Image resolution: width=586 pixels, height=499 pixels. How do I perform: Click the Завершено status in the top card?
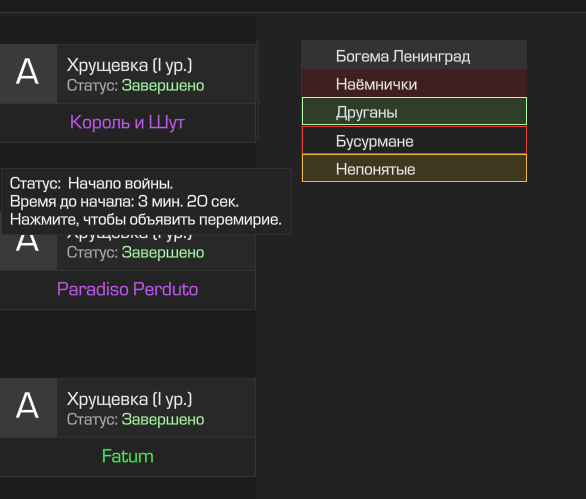tap(163, 86)
